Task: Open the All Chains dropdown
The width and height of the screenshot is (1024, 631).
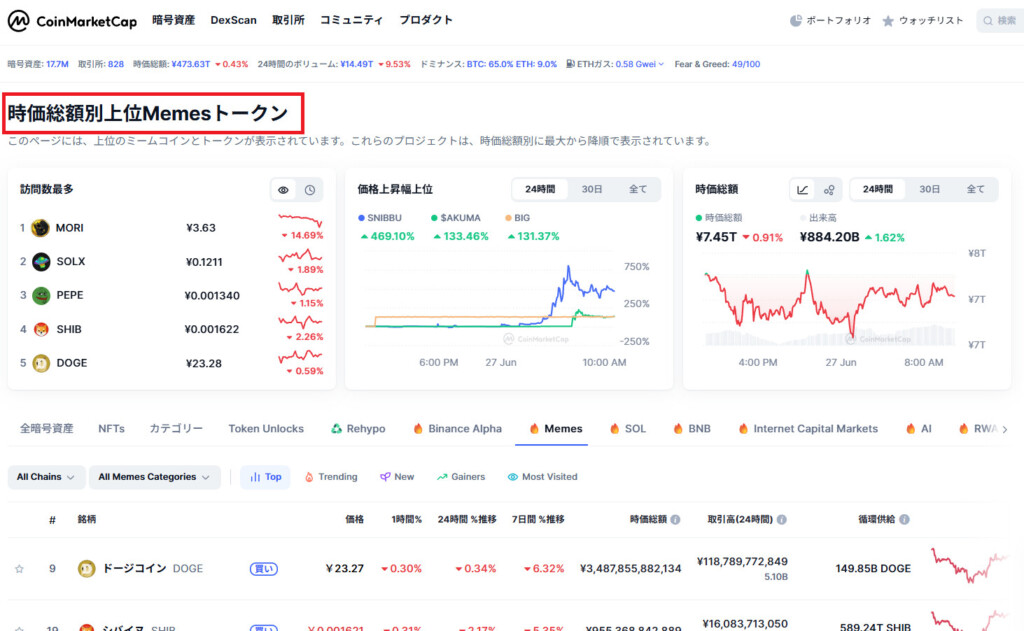Action: (x=46, y=477)
